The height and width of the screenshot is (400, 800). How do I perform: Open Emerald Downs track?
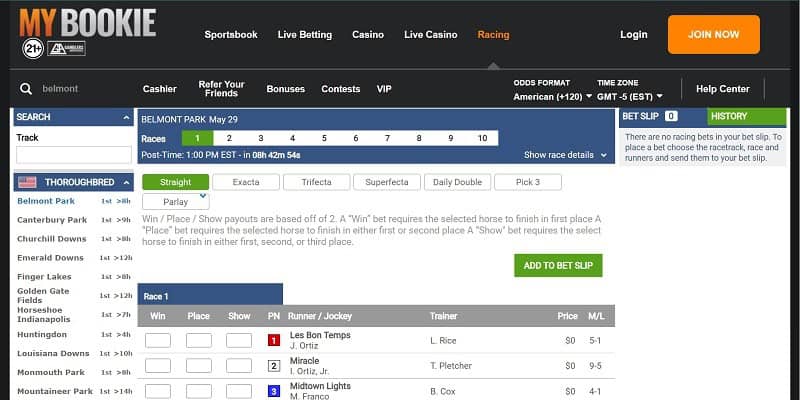click(50, 258)
